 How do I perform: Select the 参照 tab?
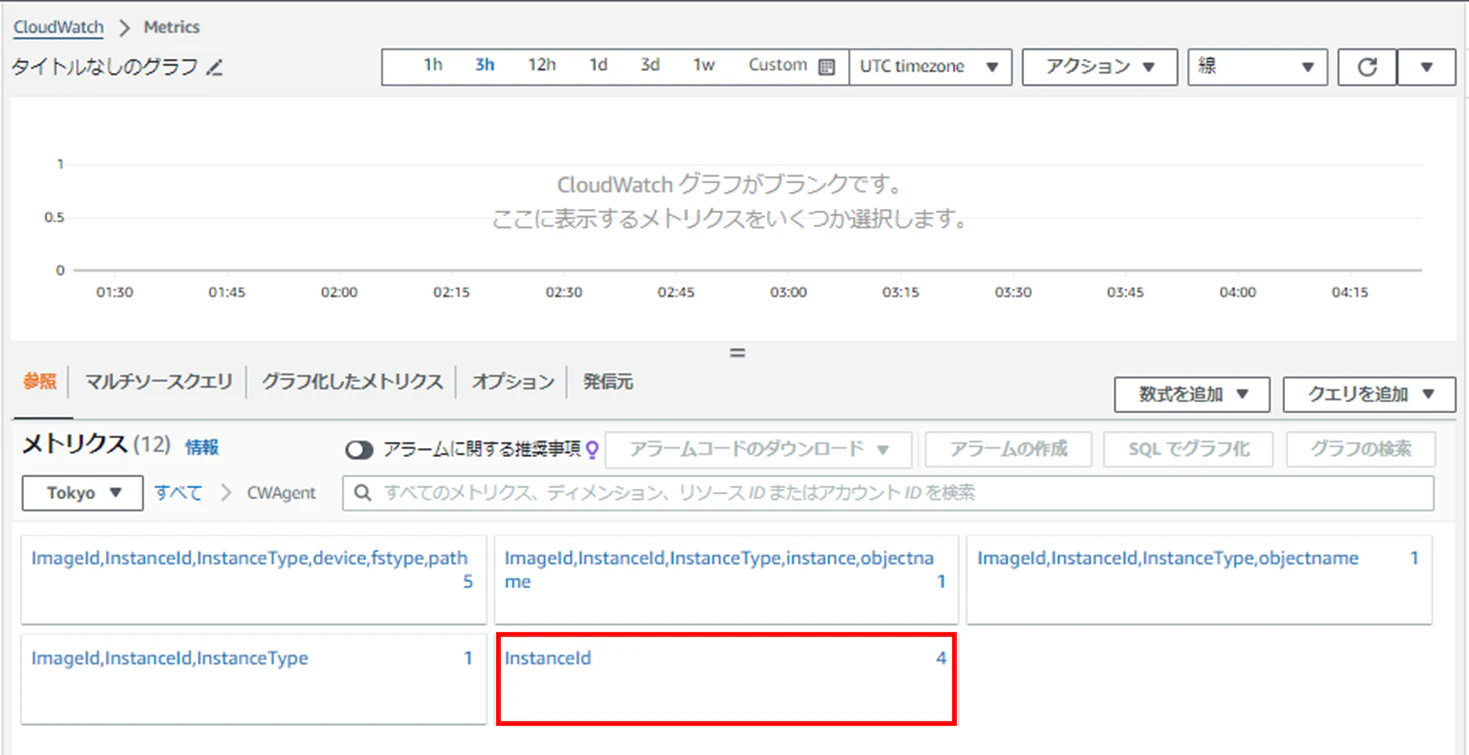[40, 382]
